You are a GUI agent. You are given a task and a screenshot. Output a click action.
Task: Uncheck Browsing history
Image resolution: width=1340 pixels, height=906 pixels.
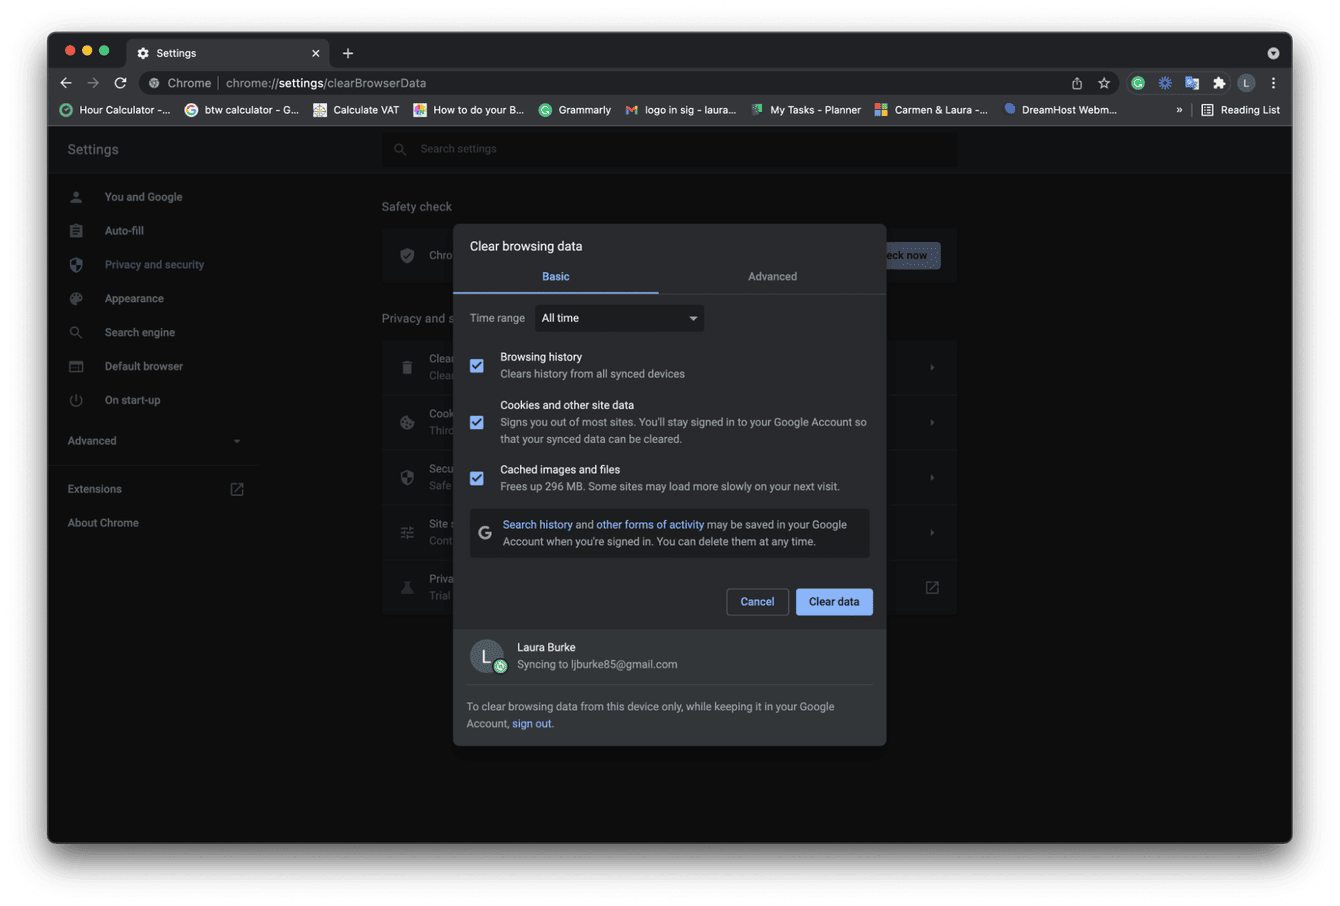point(476,365)
